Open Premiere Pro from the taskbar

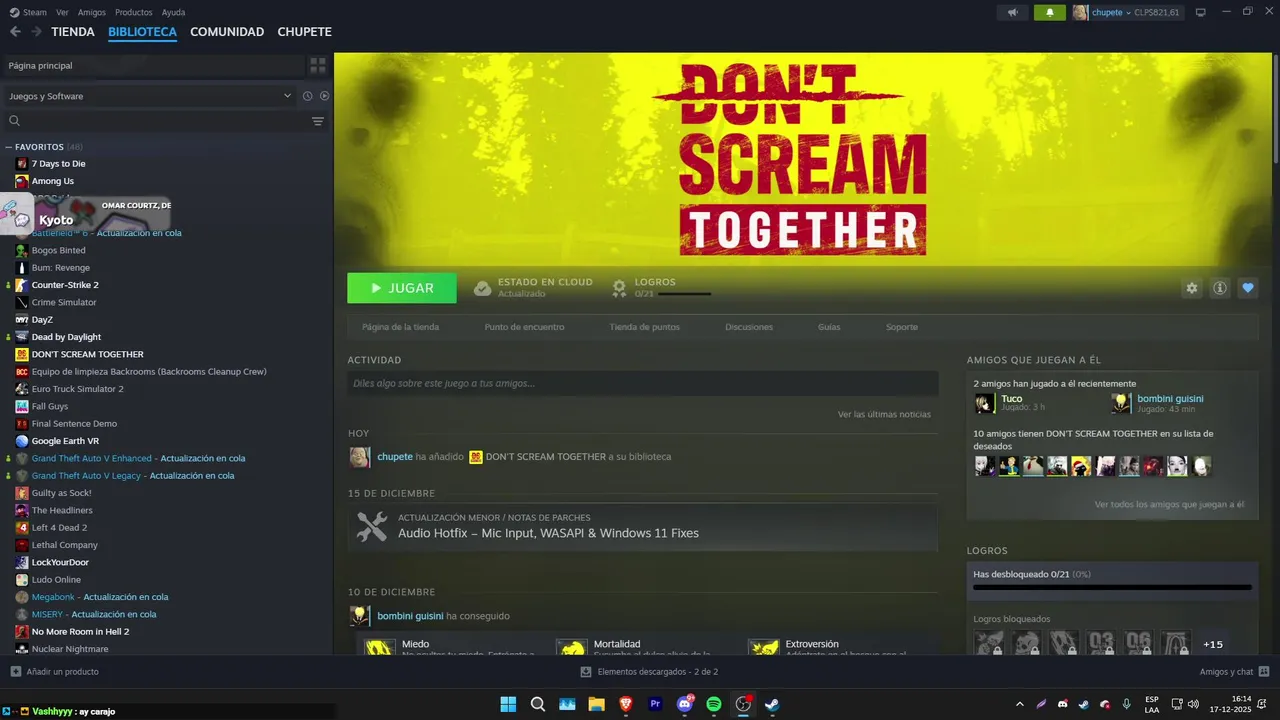coord(656,704)
